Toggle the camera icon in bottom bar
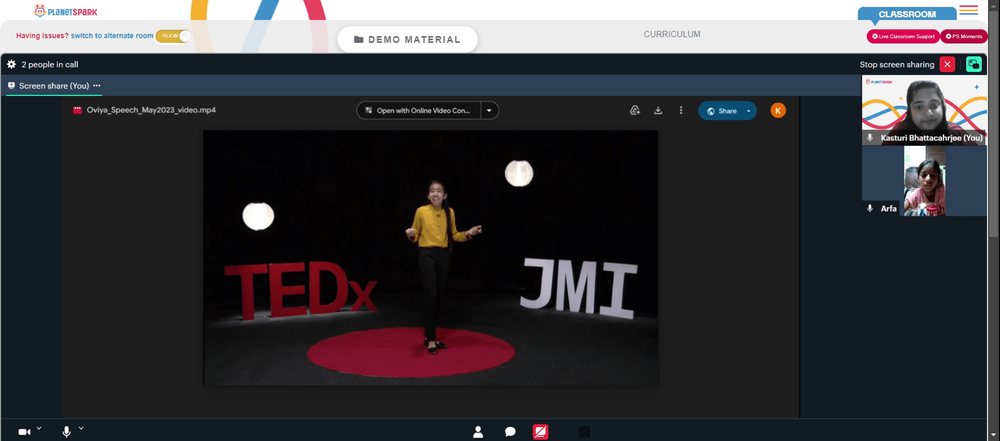Image resolution: width=1000 pixels, height=441 pixels. click(24, 432)
